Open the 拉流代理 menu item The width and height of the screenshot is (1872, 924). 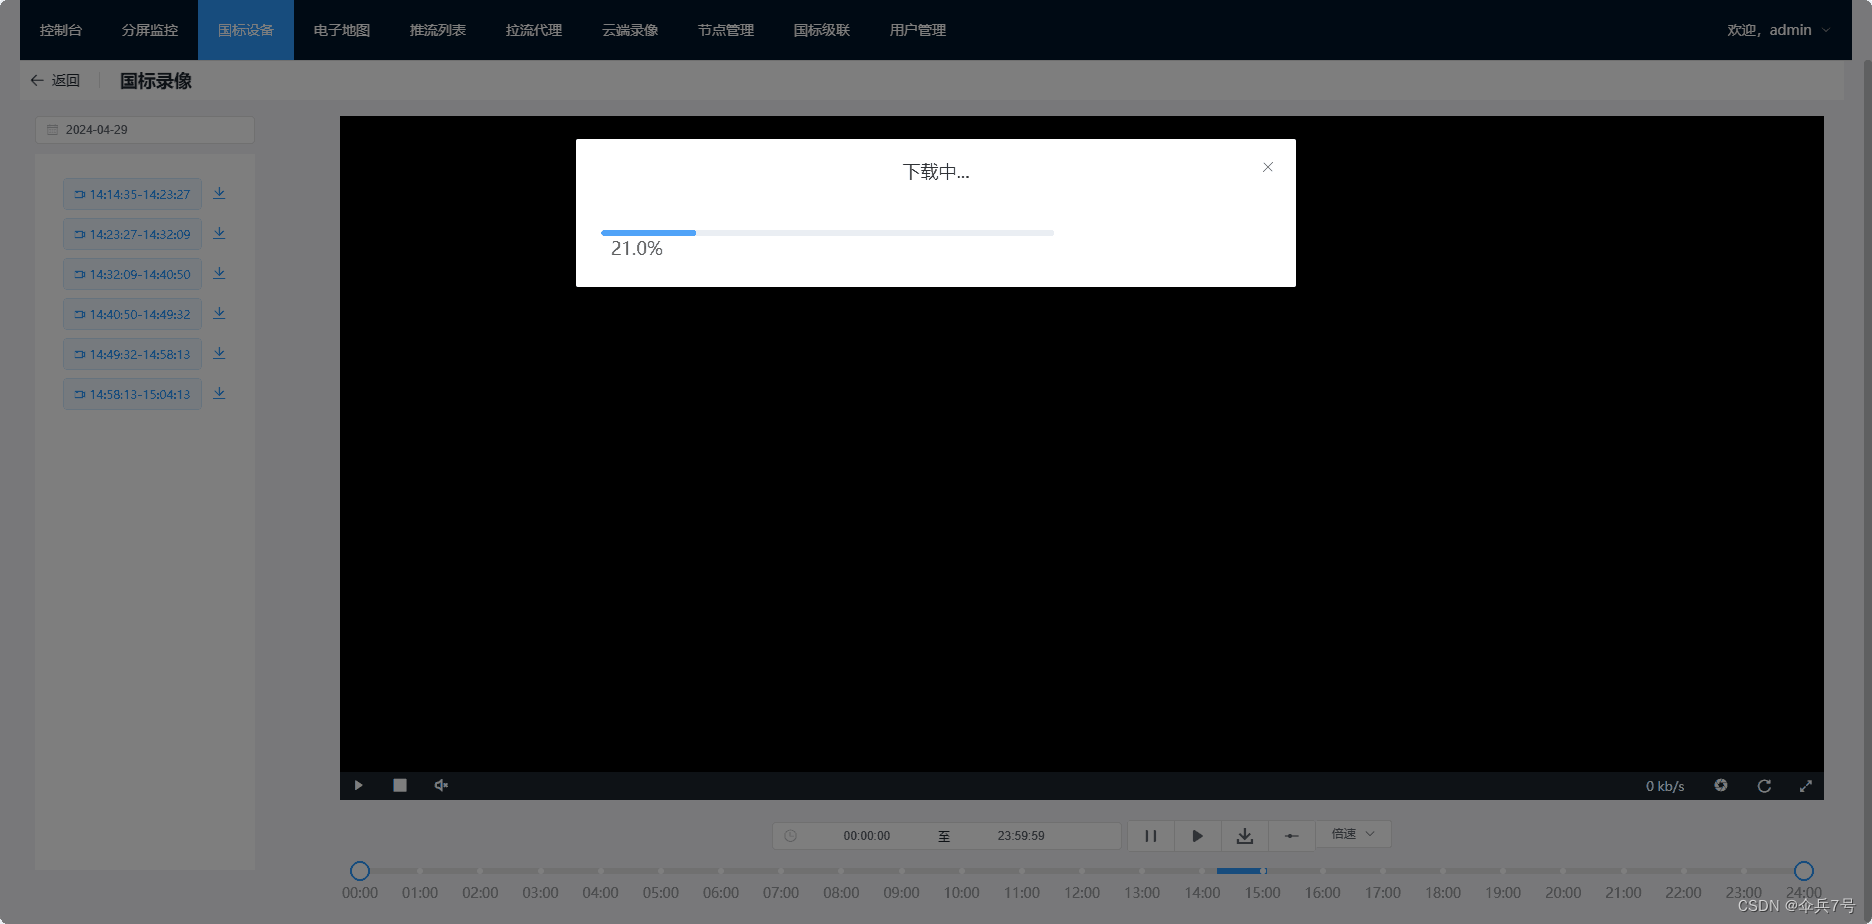[534, 30]
